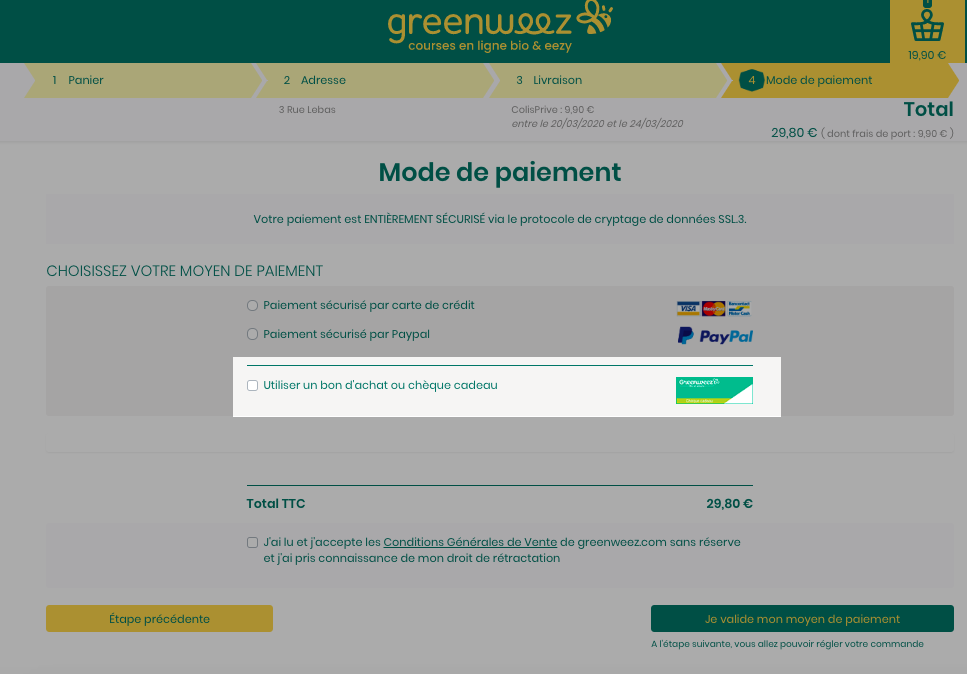The image size is (967, 674).
Task: Open the shopping basket icon
Action: click(x=927, y=25)
